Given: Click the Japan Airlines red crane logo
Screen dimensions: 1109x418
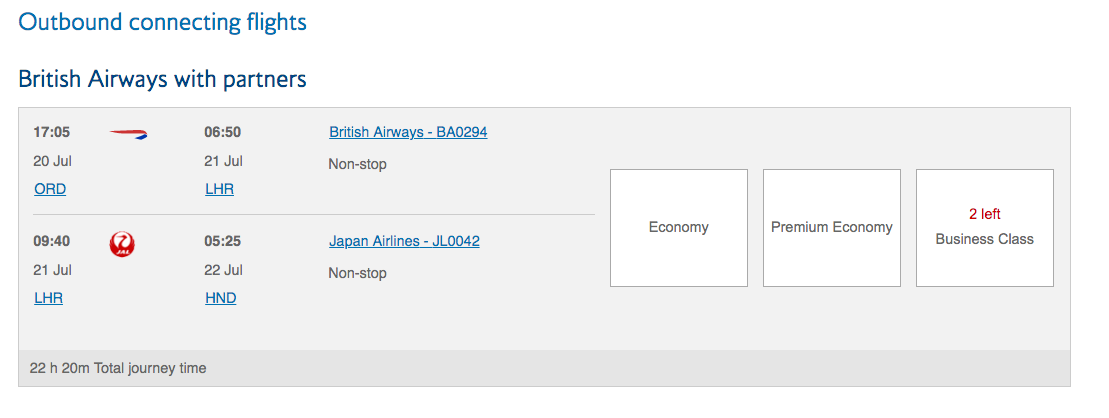Looking at the screenshot, I should [122, 243].
